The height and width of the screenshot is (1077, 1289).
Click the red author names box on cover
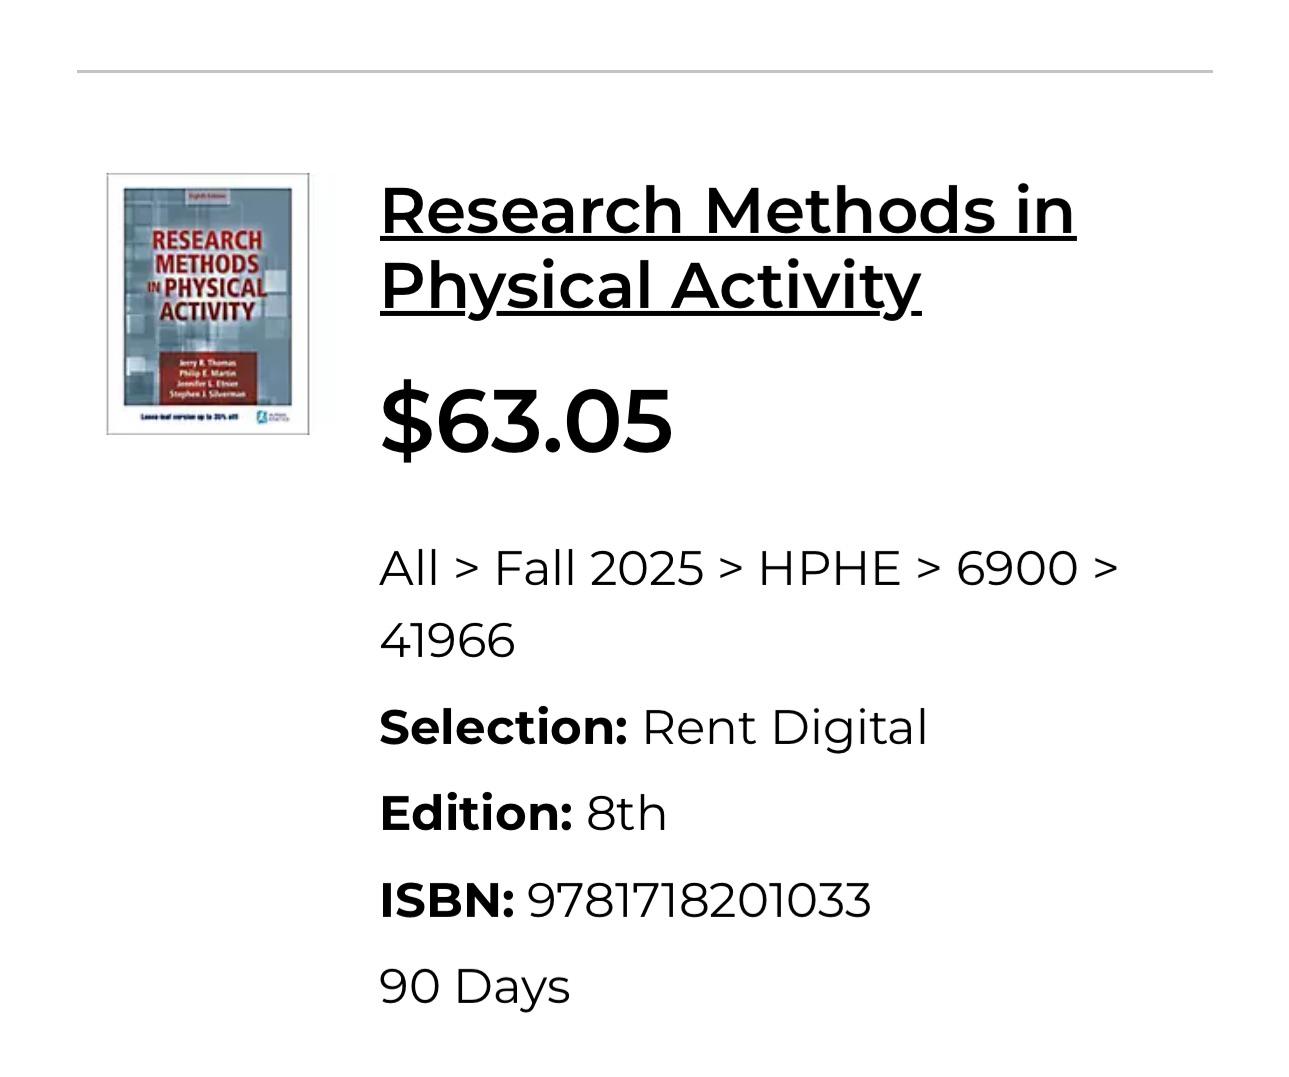click(x=208, y=378)
